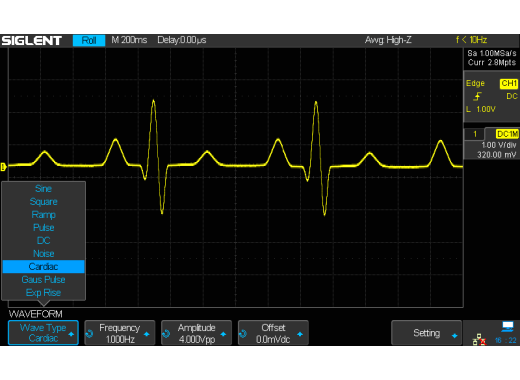This screenshot has height=380, width=520.
Task: Click the clock showing 16:22
Action: 506,340
